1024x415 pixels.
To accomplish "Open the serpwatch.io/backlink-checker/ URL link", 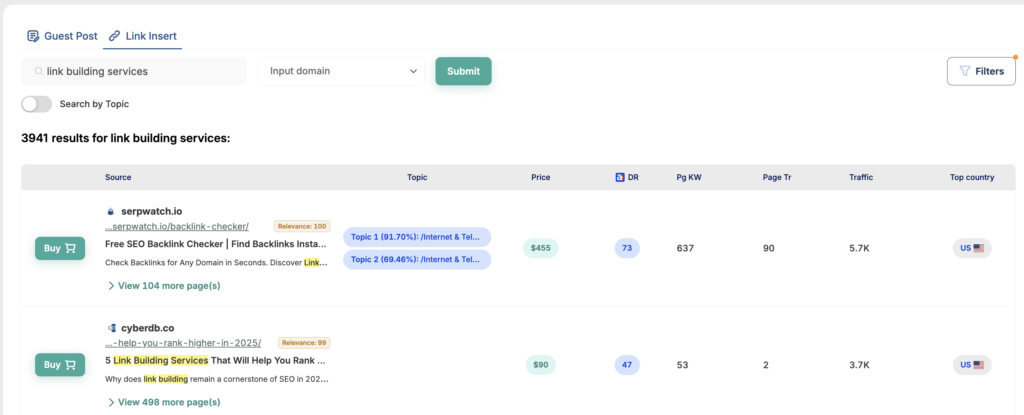I will [177, 227].
